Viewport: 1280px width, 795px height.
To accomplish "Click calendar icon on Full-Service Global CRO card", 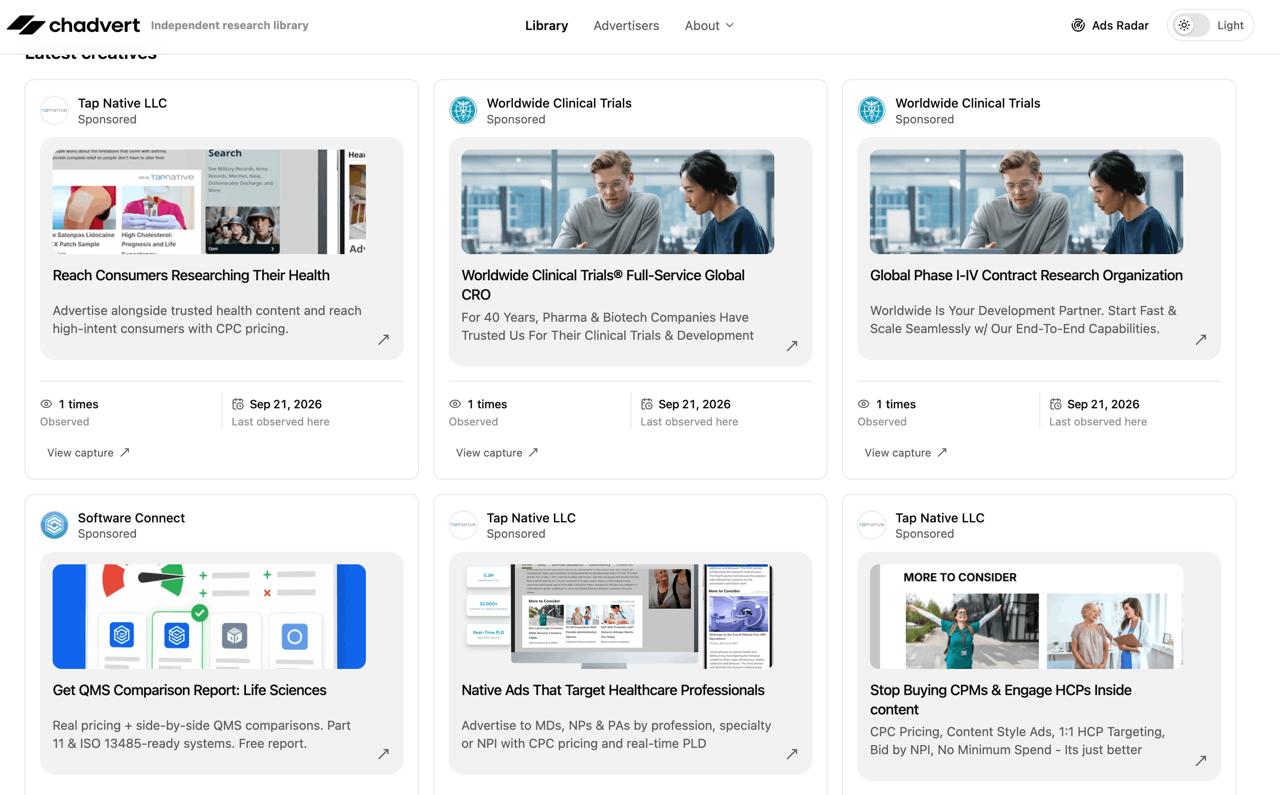I will tap(646, 404).
